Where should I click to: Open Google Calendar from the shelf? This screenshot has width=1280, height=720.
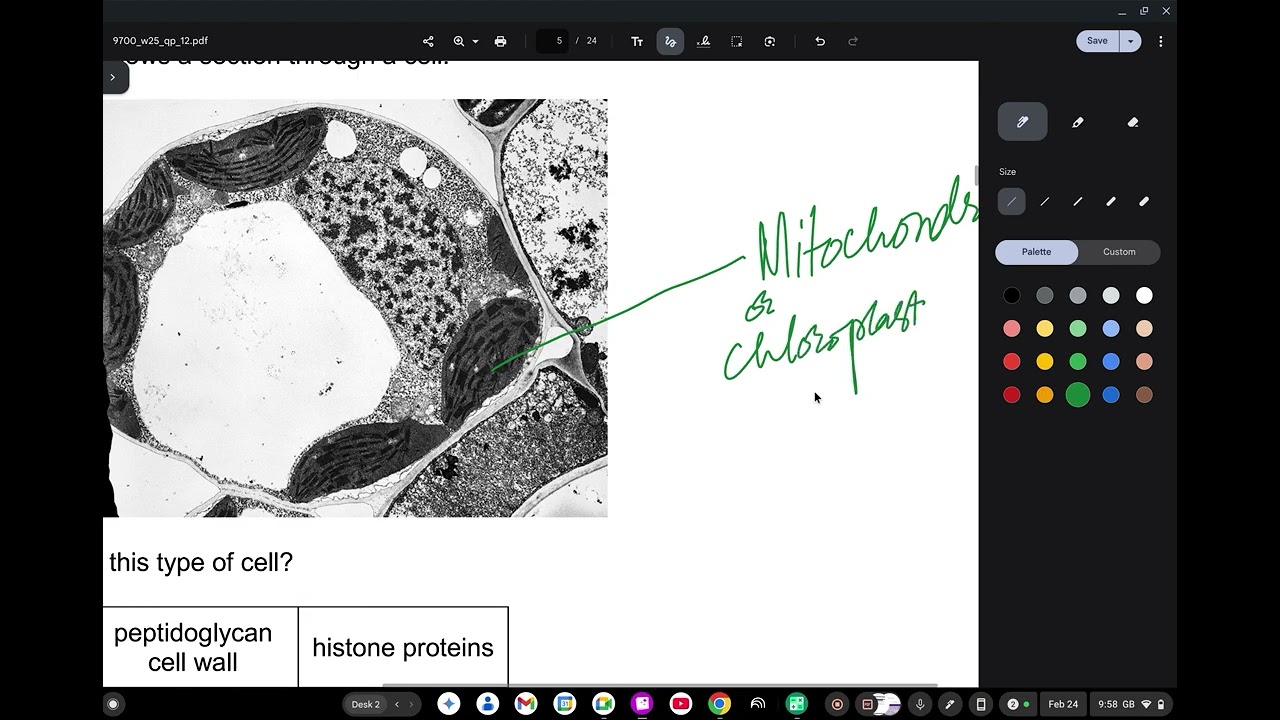click(564, 704)
